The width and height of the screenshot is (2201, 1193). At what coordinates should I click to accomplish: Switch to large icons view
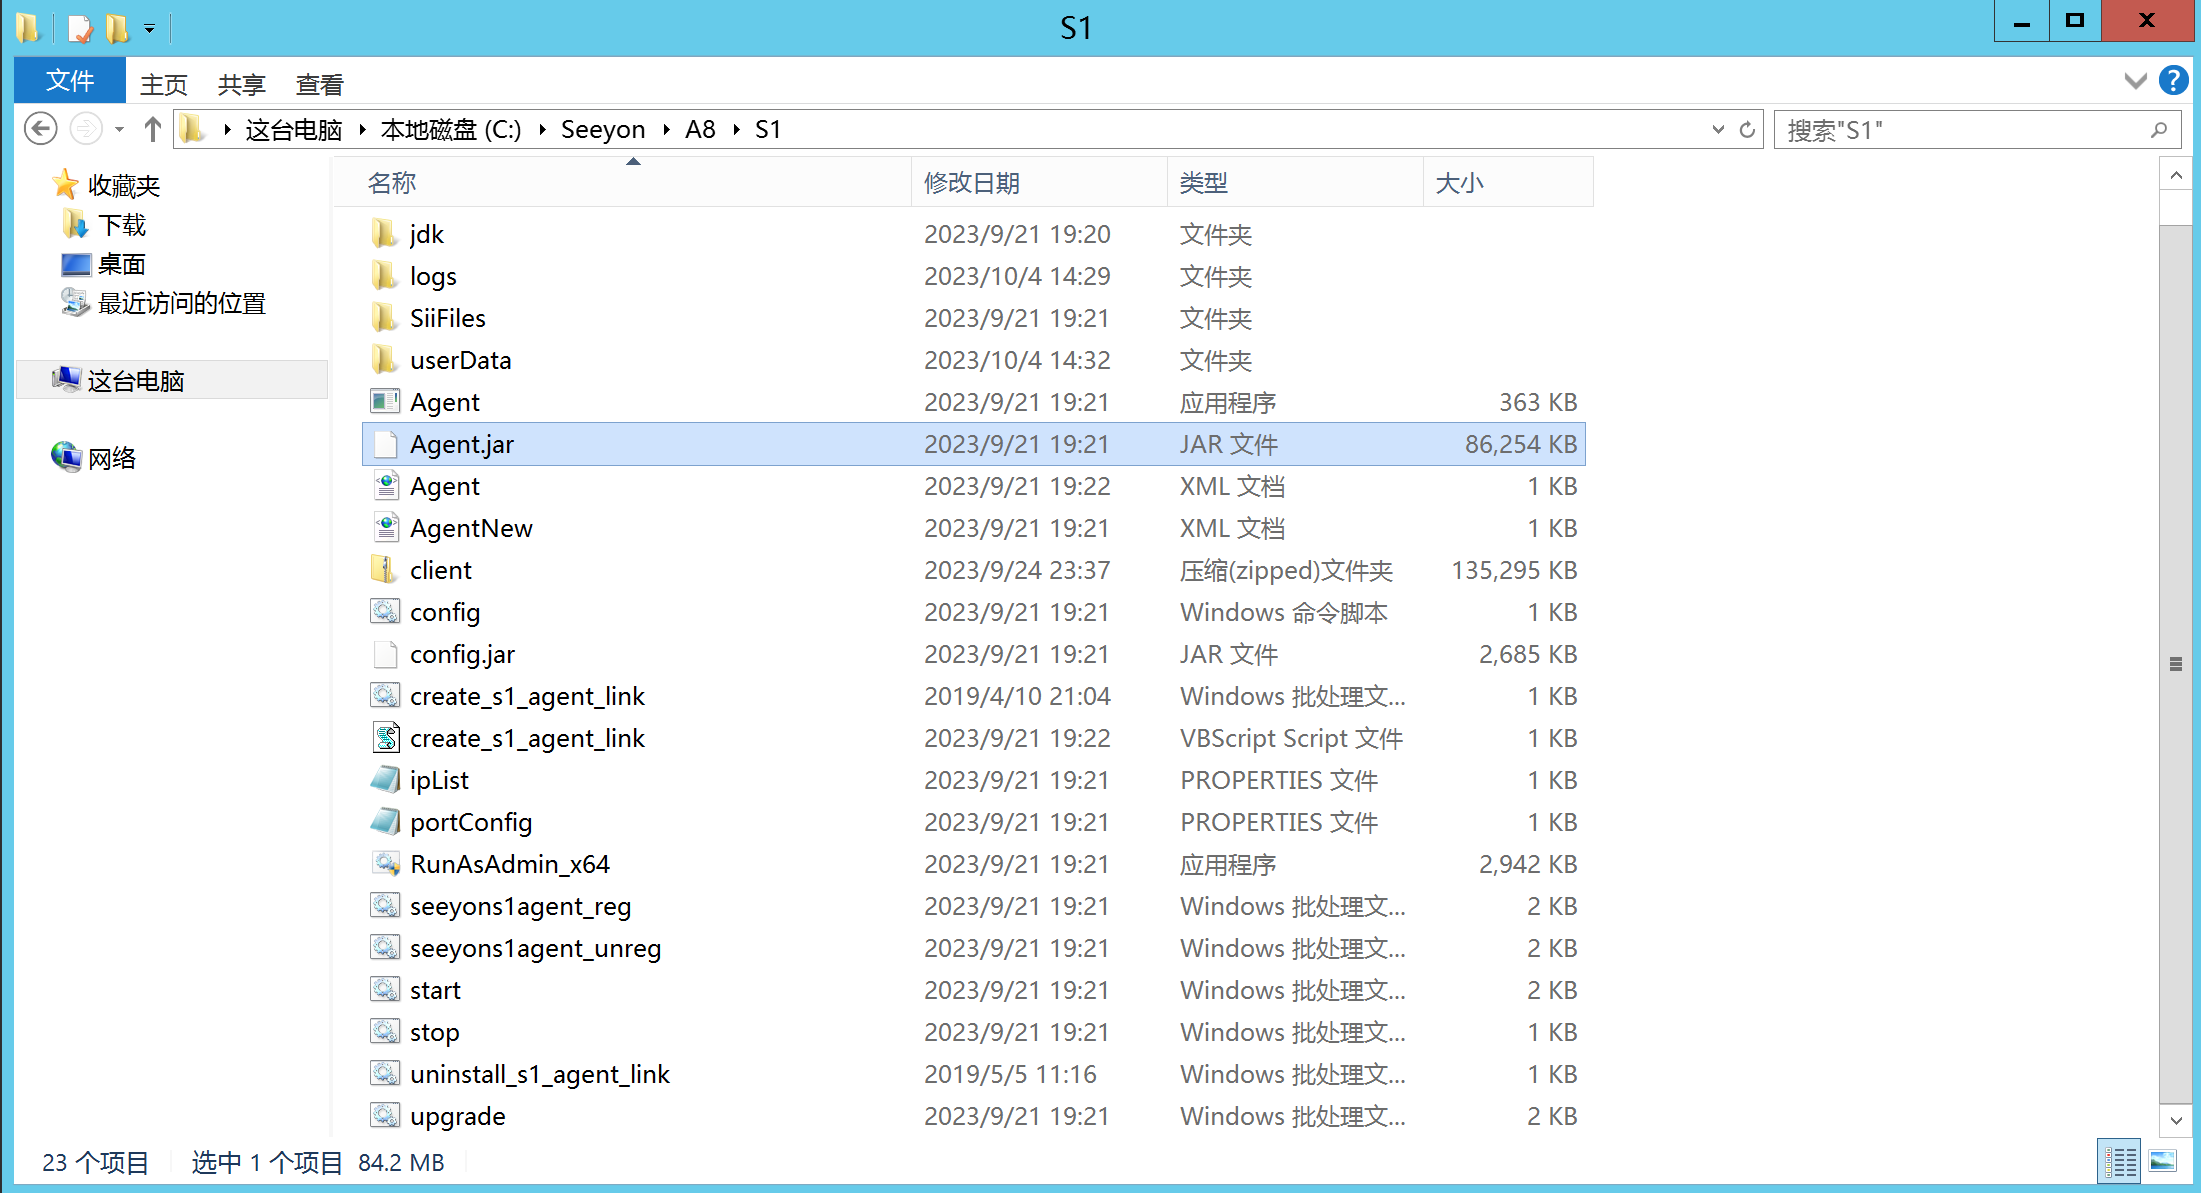[x=2162, y=1162]
